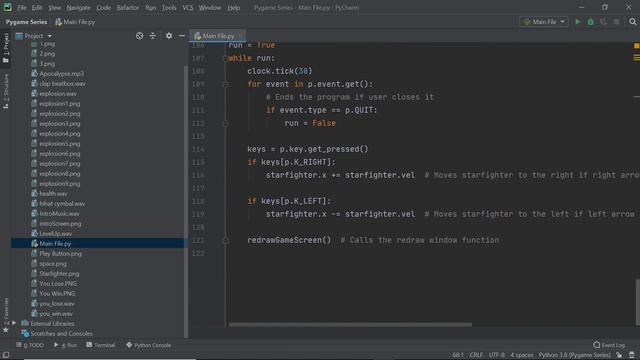This screenshot has height=360, width=640.
Task: Select Starfighter.png in project tree
Action: pyautogui.click(x=59, y=273)
